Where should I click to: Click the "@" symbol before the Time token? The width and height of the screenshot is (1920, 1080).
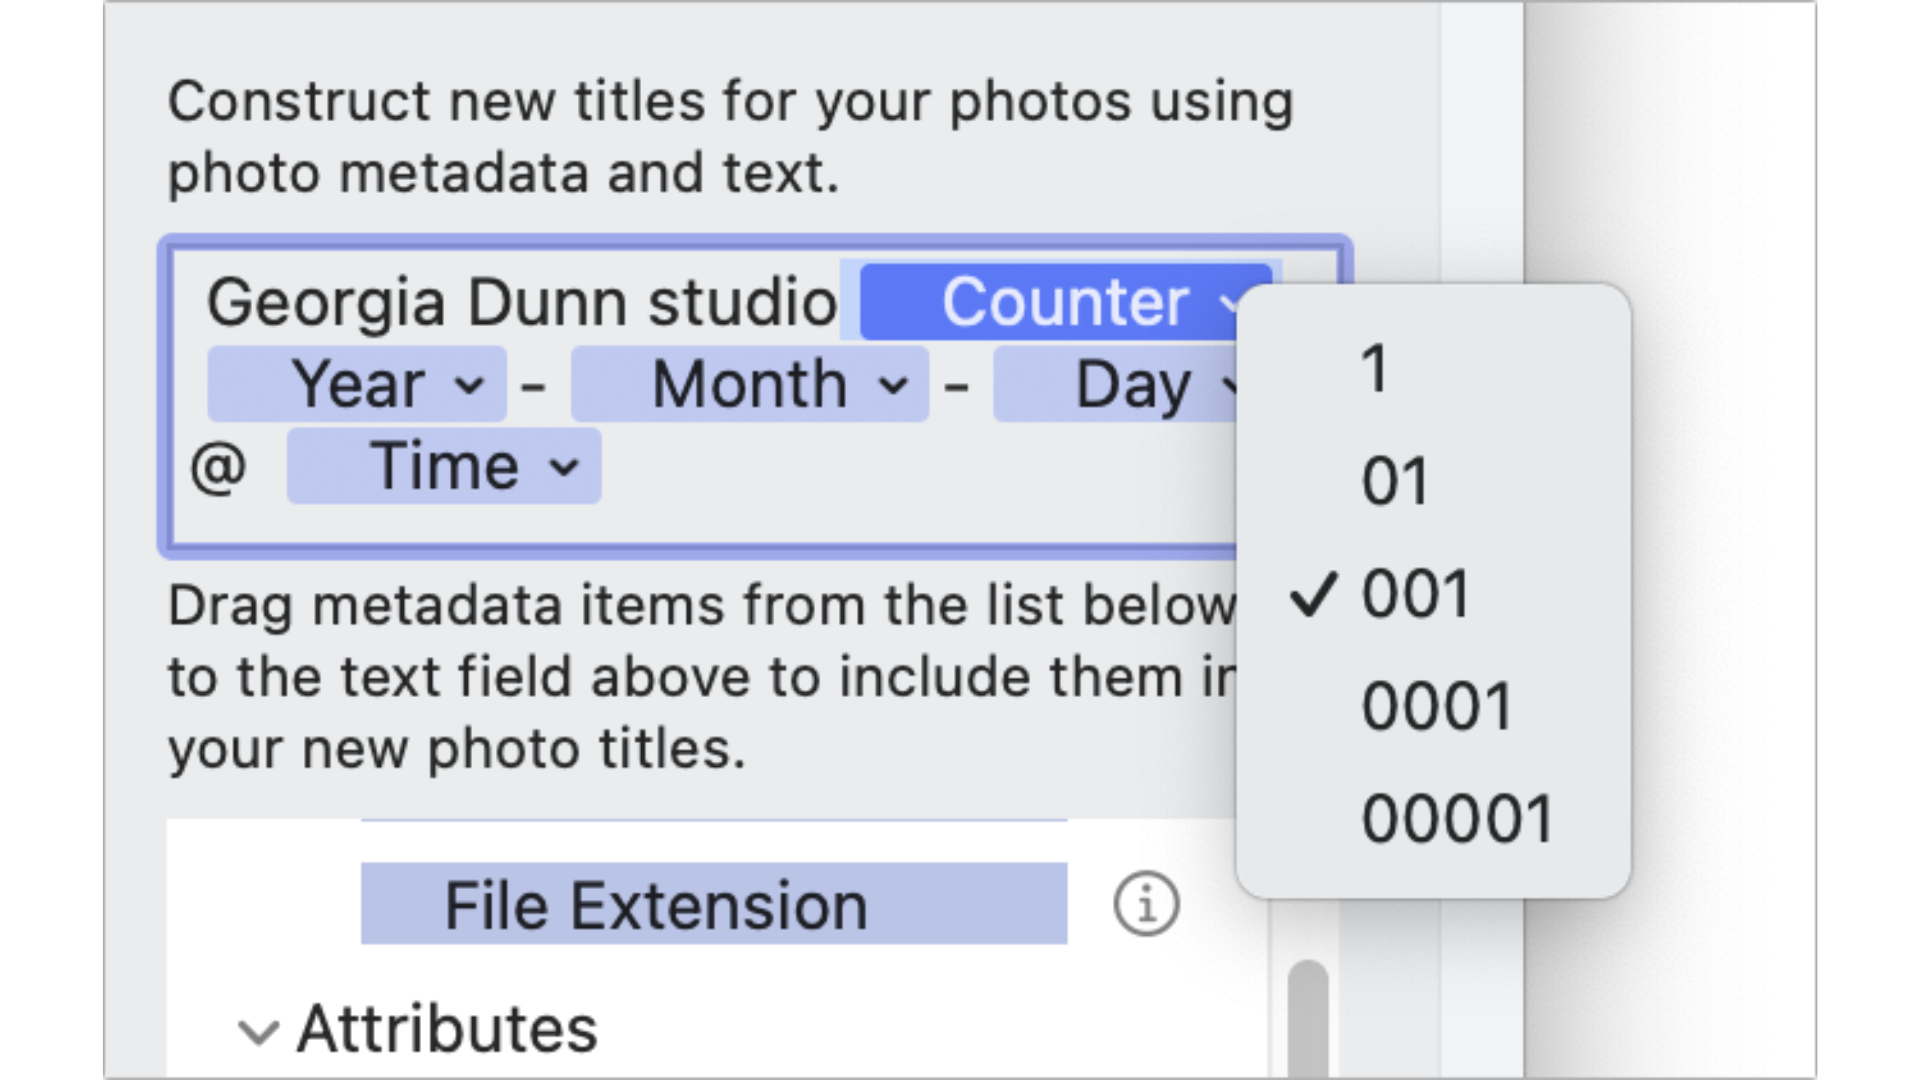218,467
